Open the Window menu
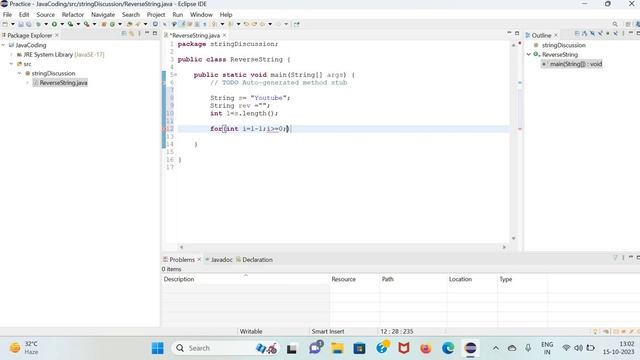The width and height of the screenshot is (640, 360). pyautogui.click(x=201, y=14)
